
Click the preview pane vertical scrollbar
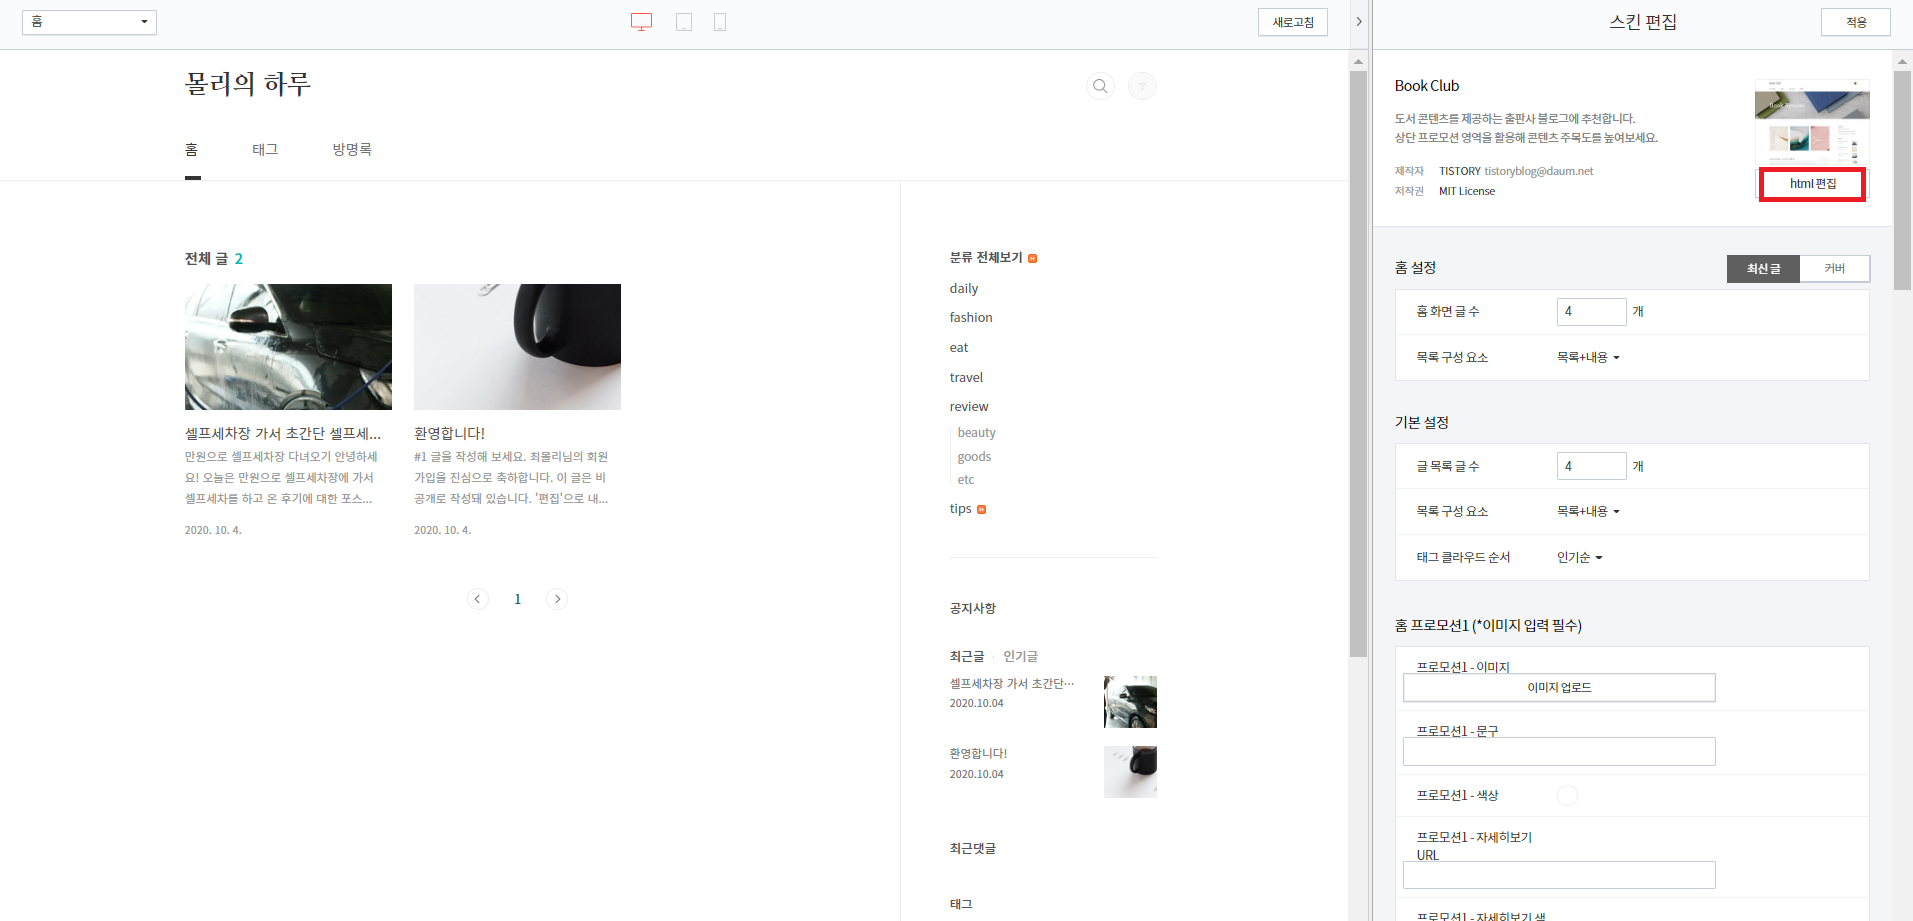tap(1358, 363)
